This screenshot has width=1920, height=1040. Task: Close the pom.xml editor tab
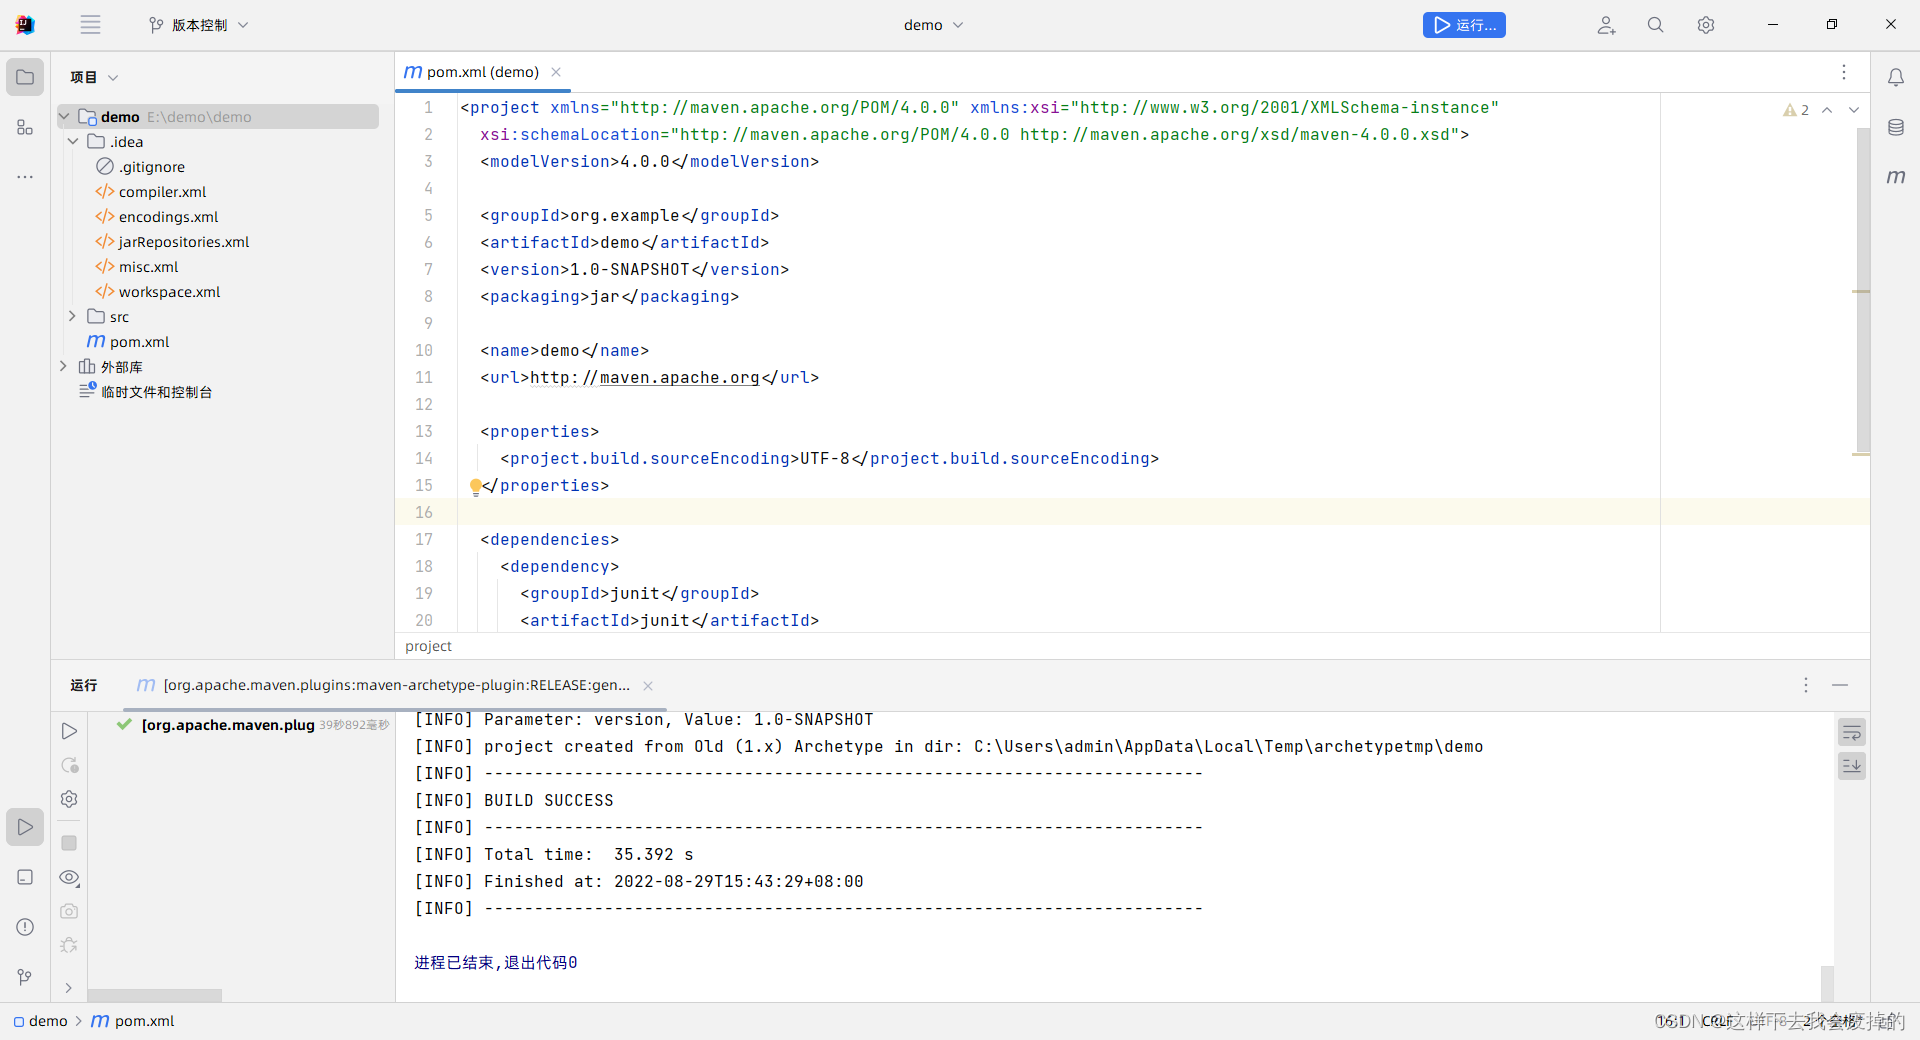[556, 72]
